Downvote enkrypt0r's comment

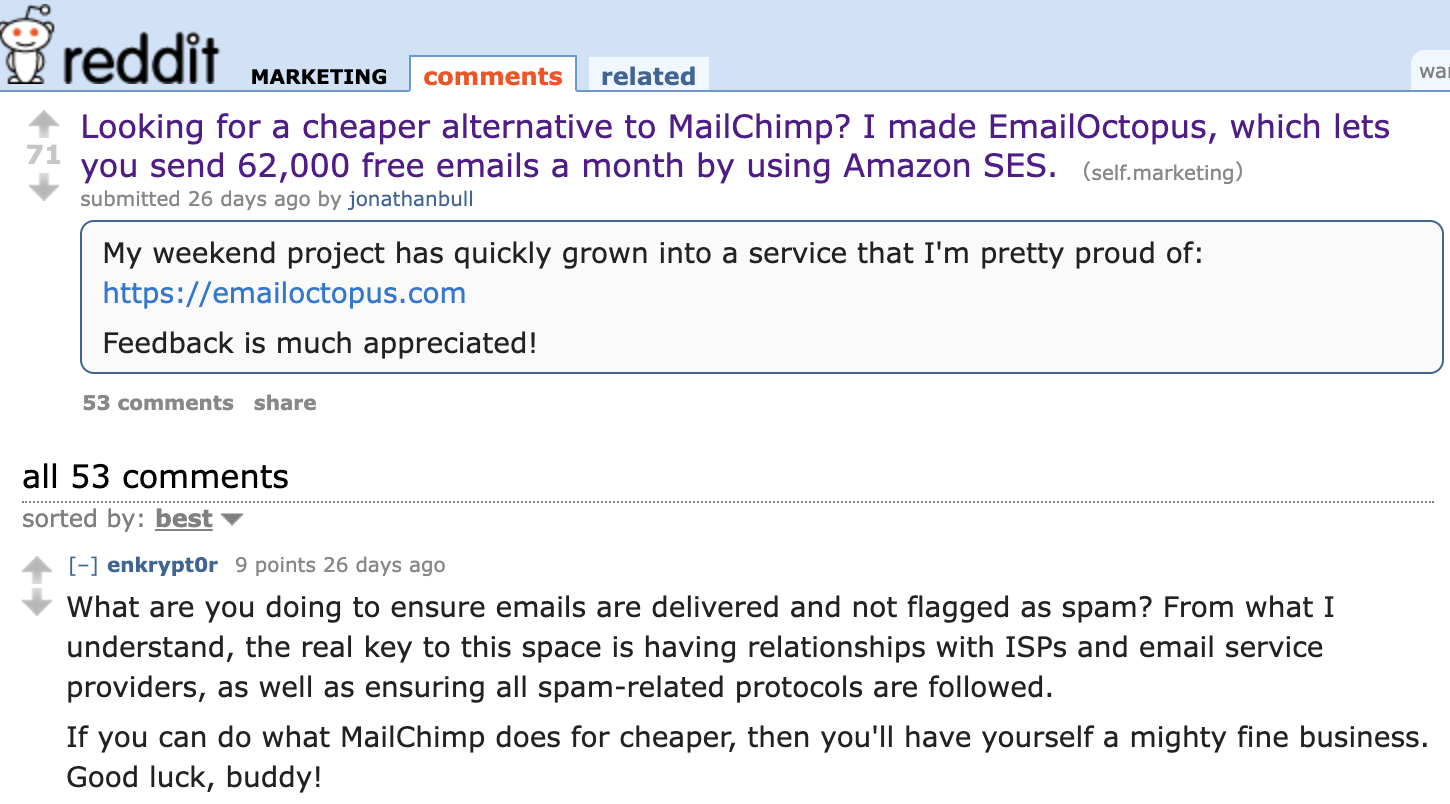[x=36, y=604]
